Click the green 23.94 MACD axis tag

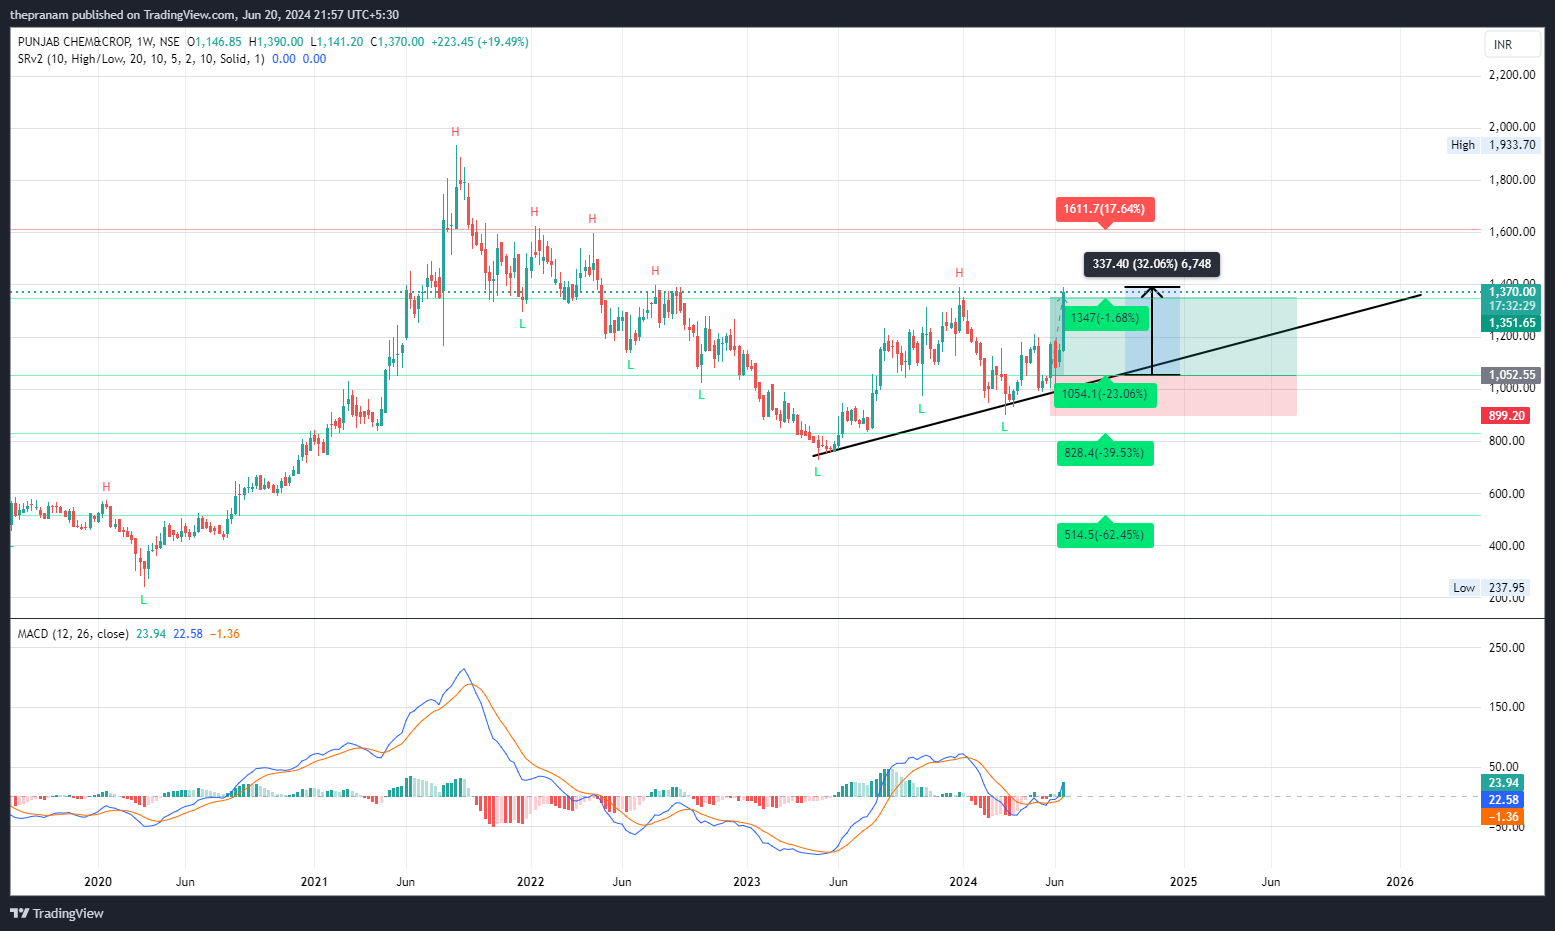pos(1503,783)
